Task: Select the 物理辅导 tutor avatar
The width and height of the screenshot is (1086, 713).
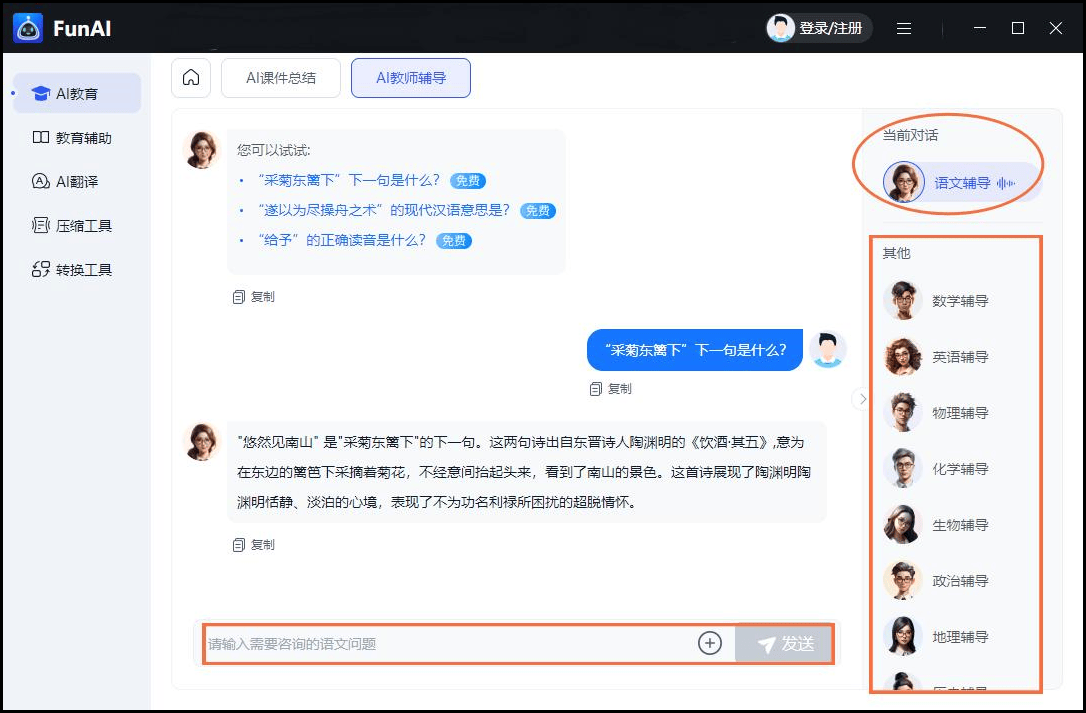Action: pos(902,412)
